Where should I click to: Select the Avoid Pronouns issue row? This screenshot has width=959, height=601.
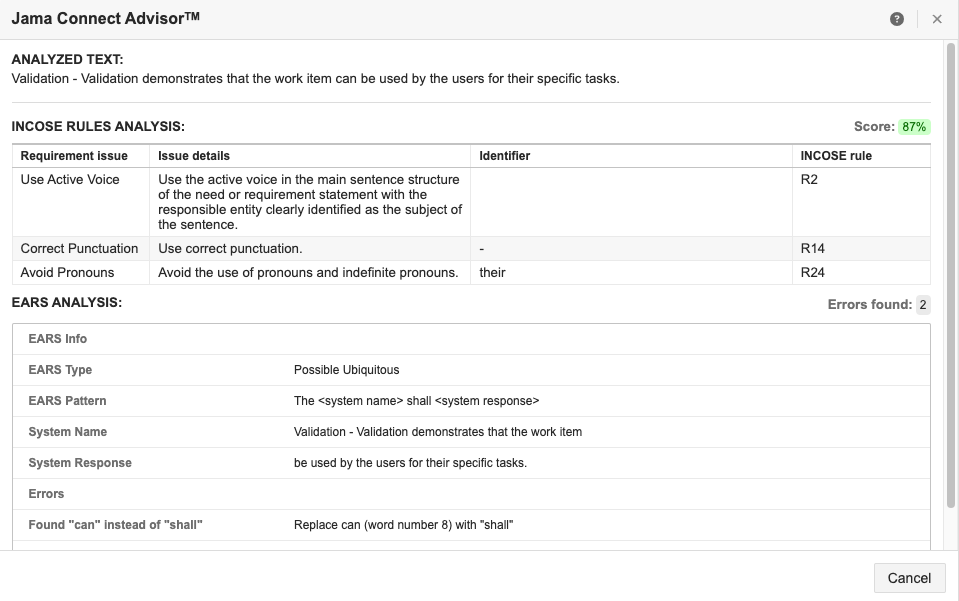click(67, 272)
